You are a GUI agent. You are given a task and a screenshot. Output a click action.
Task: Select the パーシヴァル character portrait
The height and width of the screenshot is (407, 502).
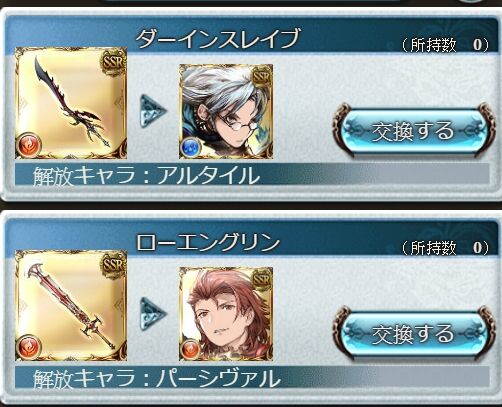[226, 314]
